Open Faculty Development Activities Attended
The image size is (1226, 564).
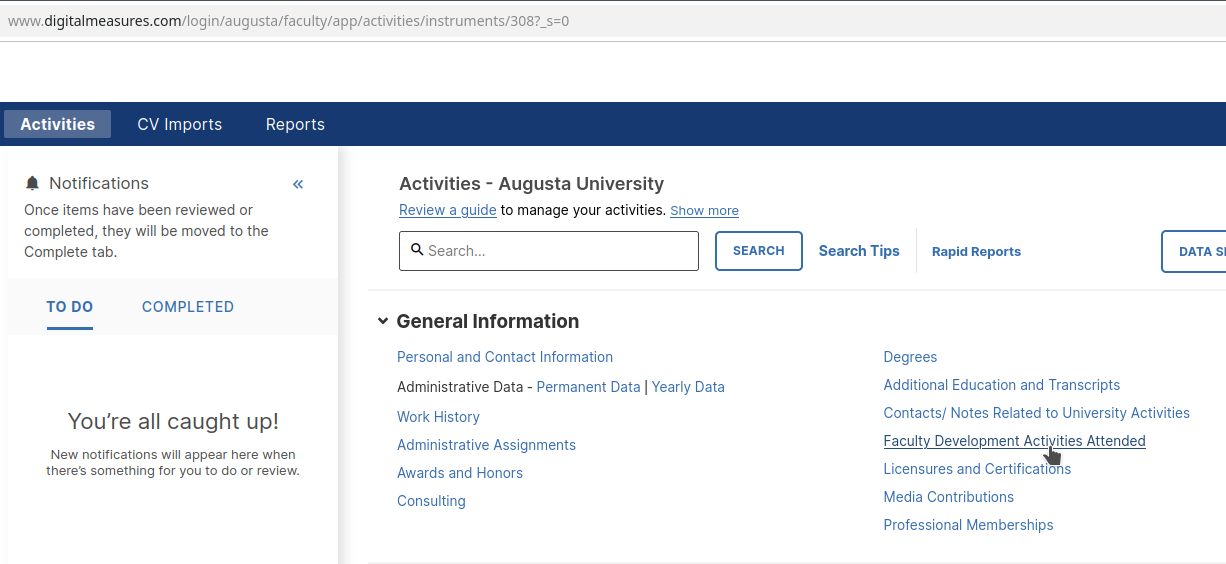[1014, 441]
